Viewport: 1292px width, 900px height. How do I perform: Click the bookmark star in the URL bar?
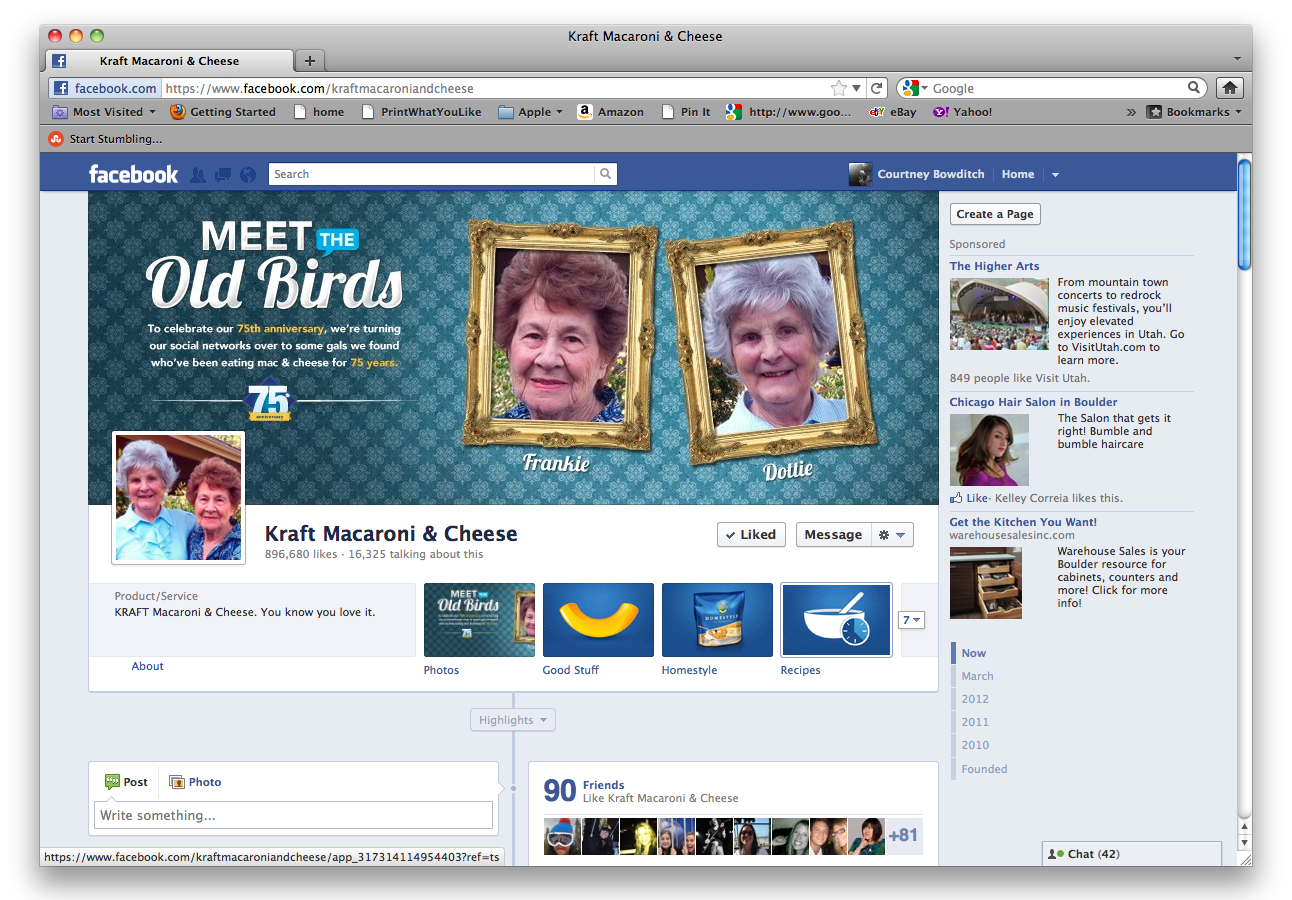[x=839, y=88]
